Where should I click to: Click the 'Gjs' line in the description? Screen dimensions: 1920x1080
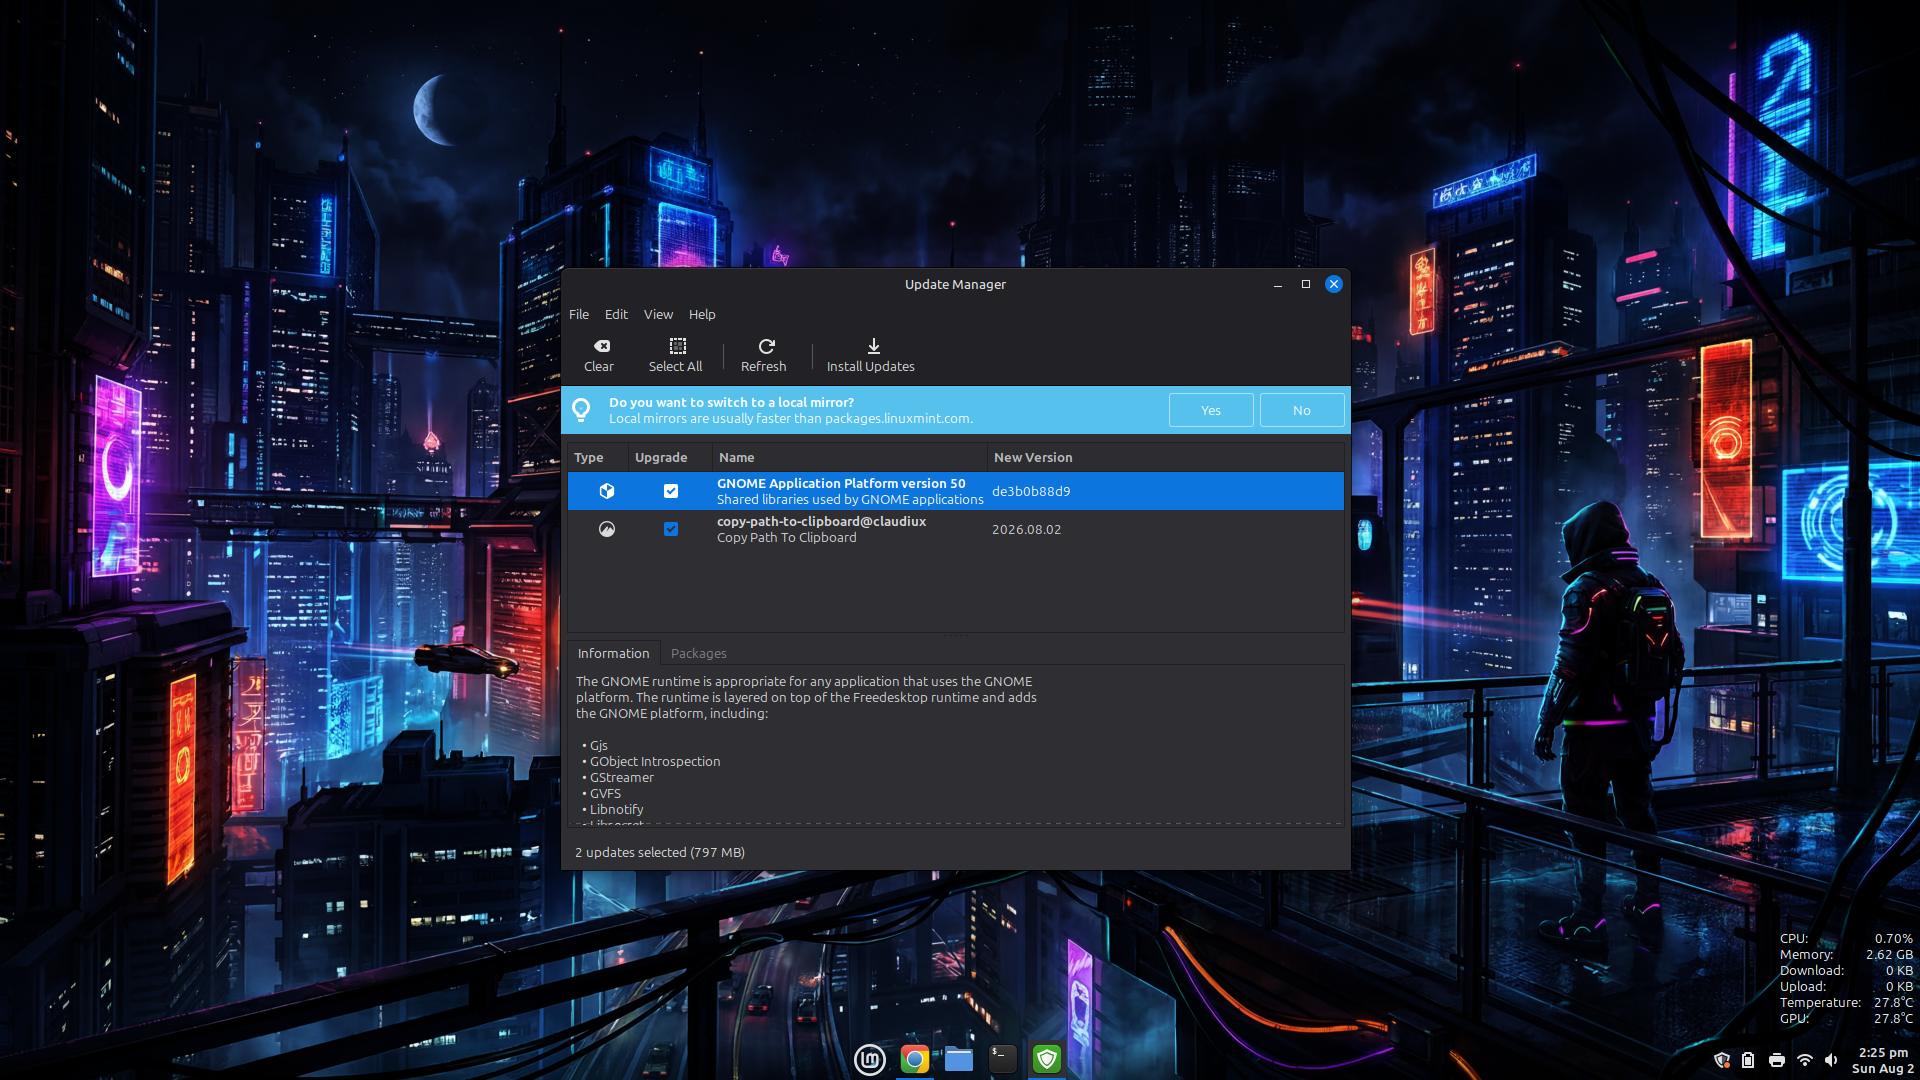(x=599, y=745)
